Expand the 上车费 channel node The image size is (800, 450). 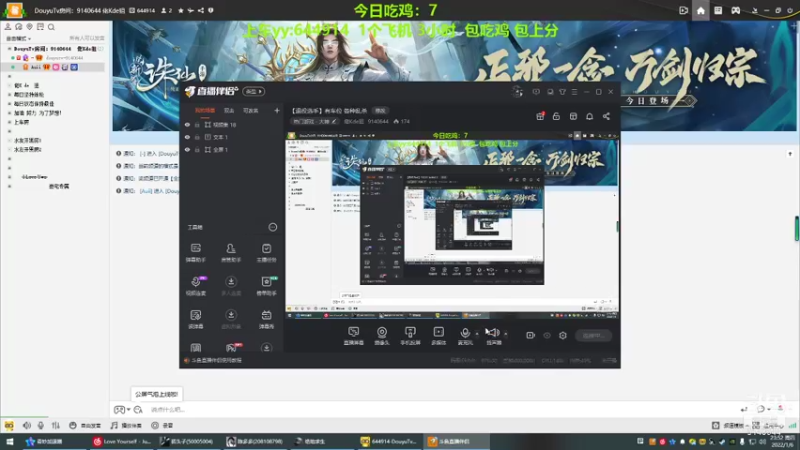[9, 122]
